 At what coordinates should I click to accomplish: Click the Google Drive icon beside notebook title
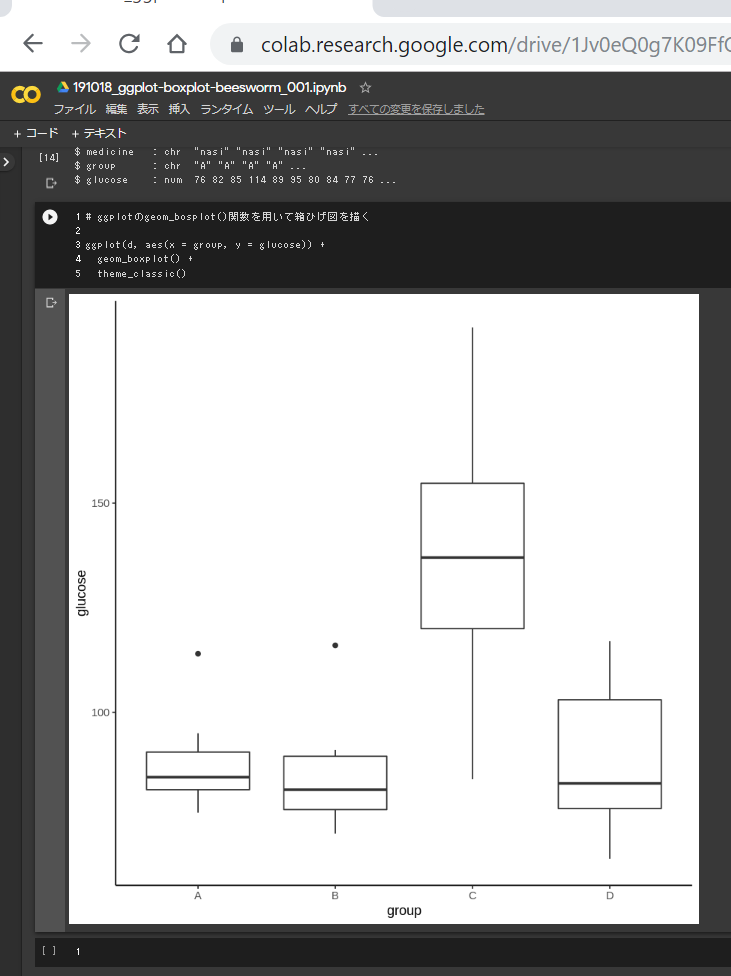(x=62, y=88)
